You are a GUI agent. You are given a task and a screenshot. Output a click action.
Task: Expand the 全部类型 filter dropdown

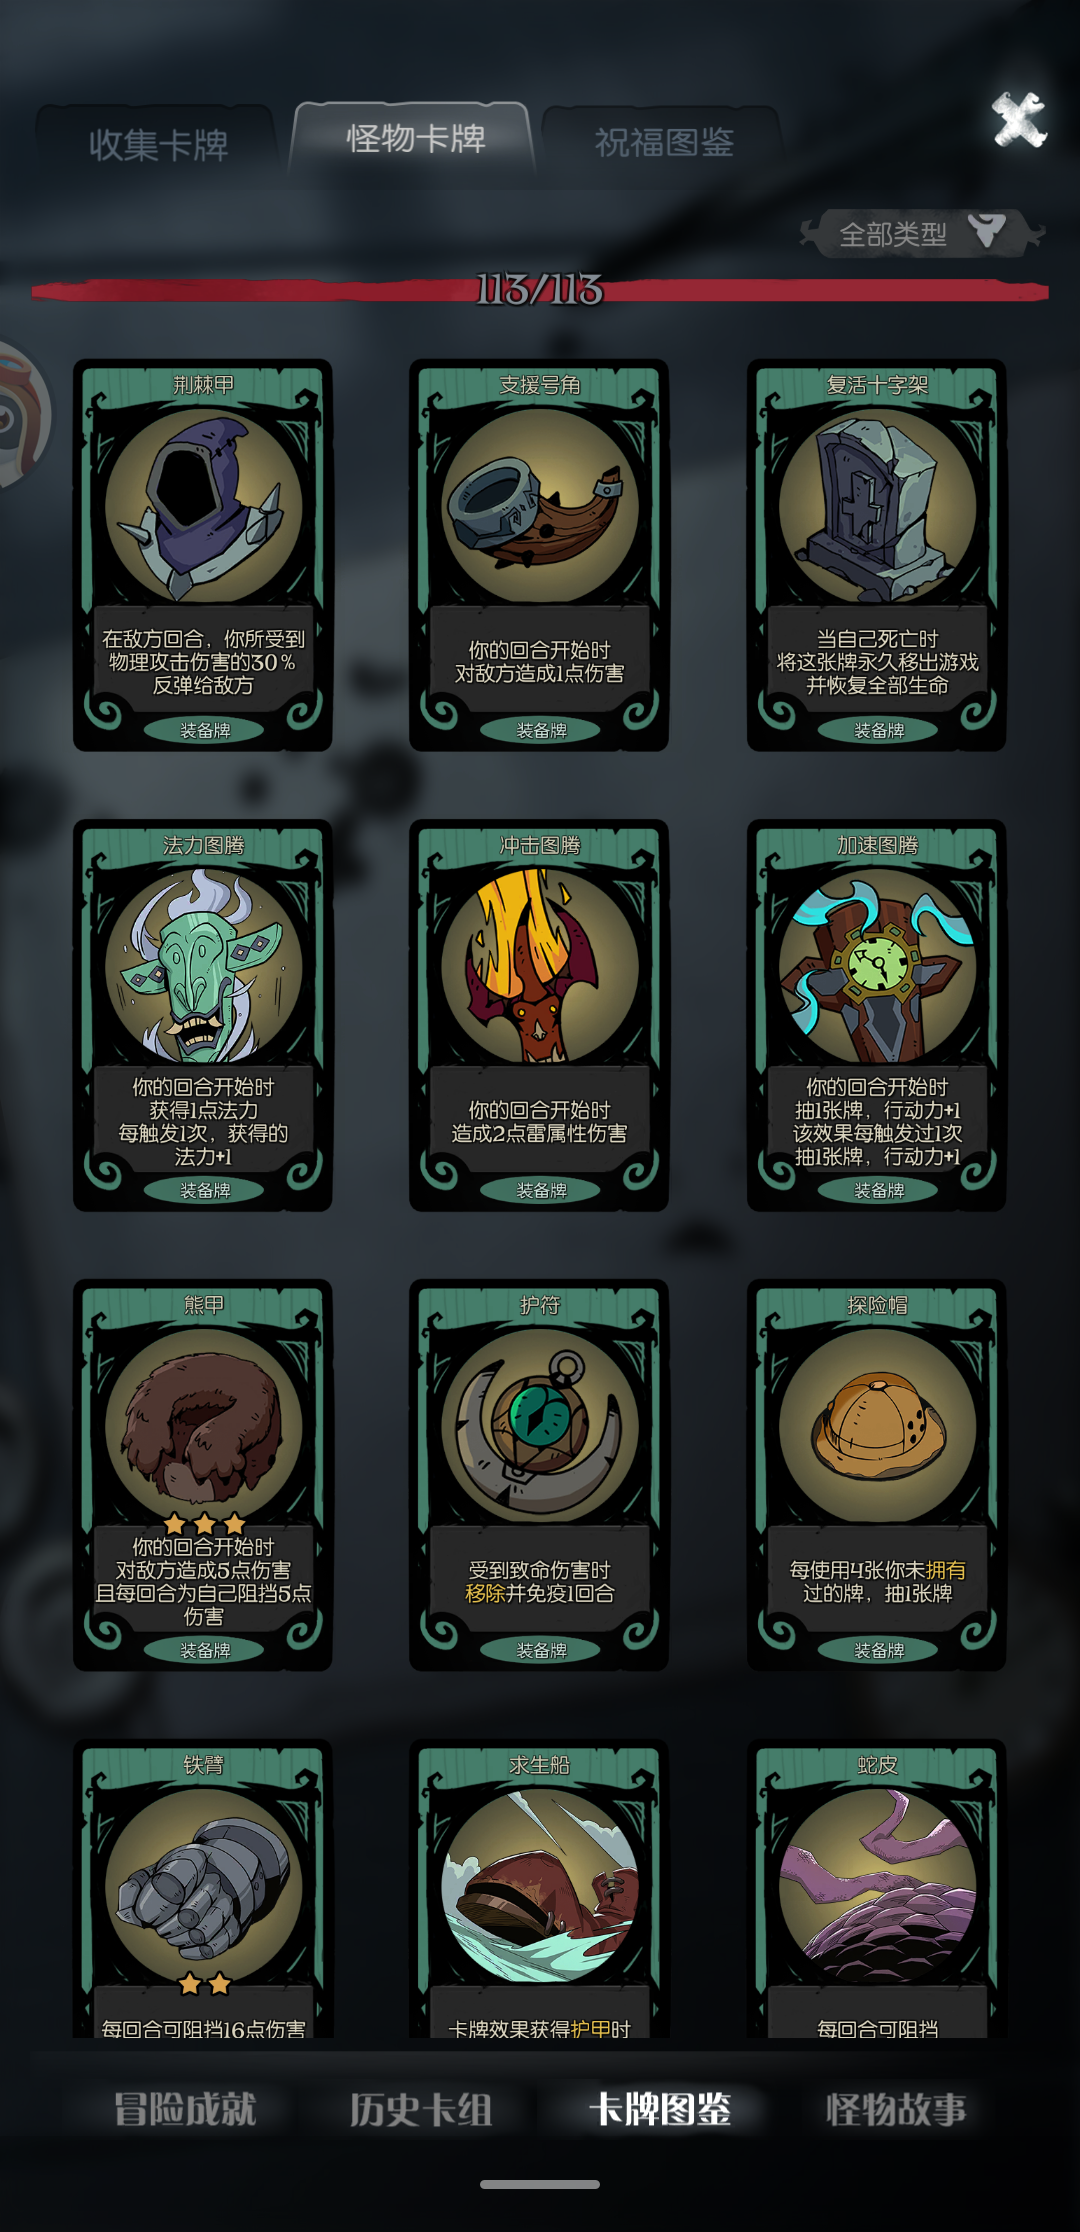(x=922, y=234)
